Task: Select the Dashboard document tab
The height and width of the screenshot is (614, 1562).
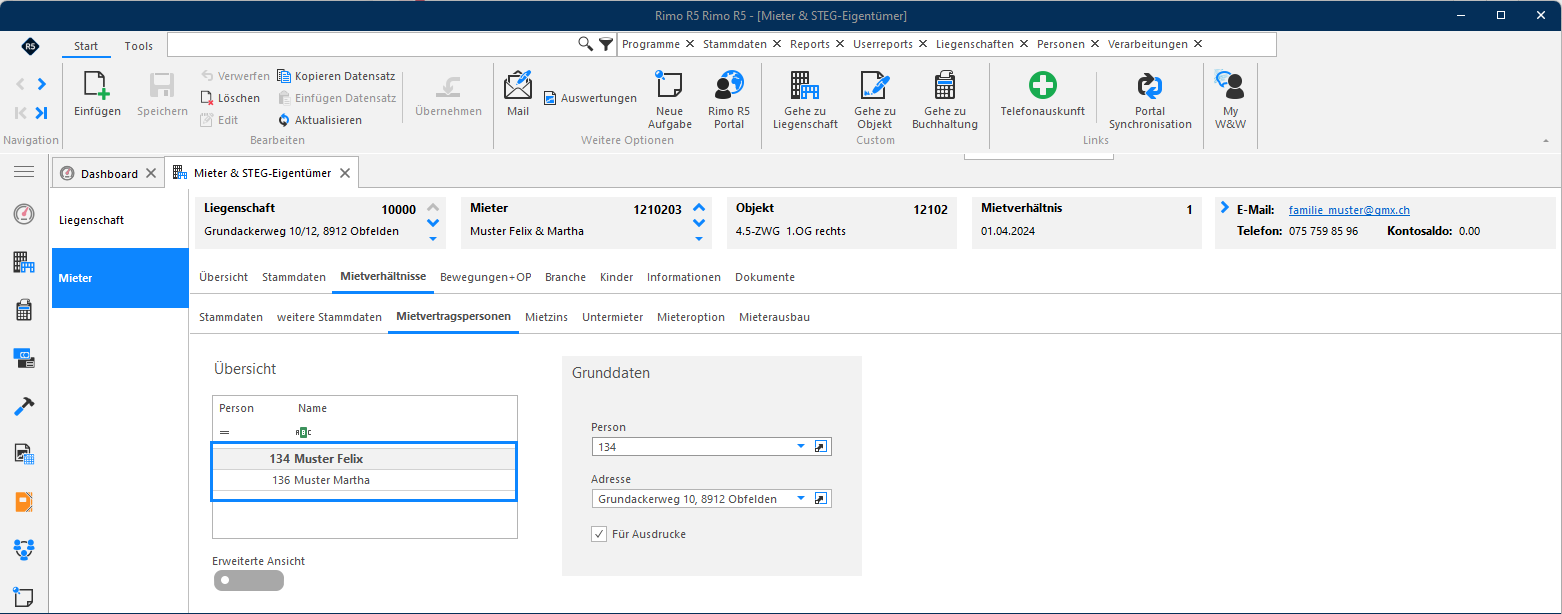Action: click(x=109, y=174)
